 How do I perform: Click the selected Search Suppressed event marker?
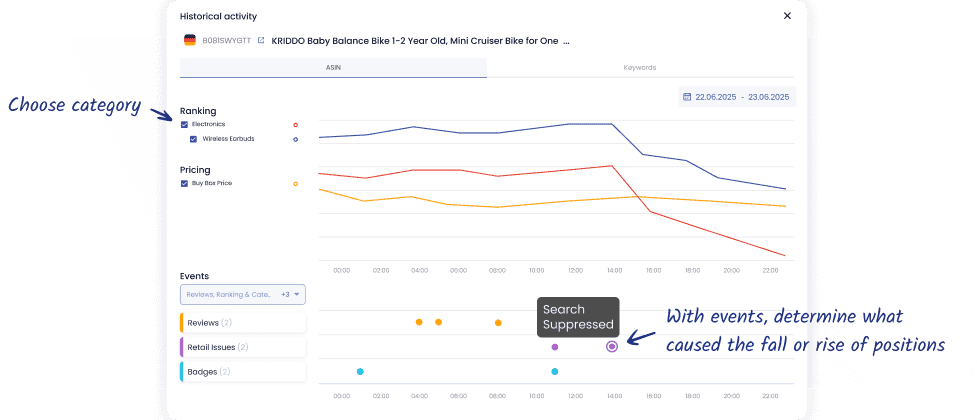612,346
